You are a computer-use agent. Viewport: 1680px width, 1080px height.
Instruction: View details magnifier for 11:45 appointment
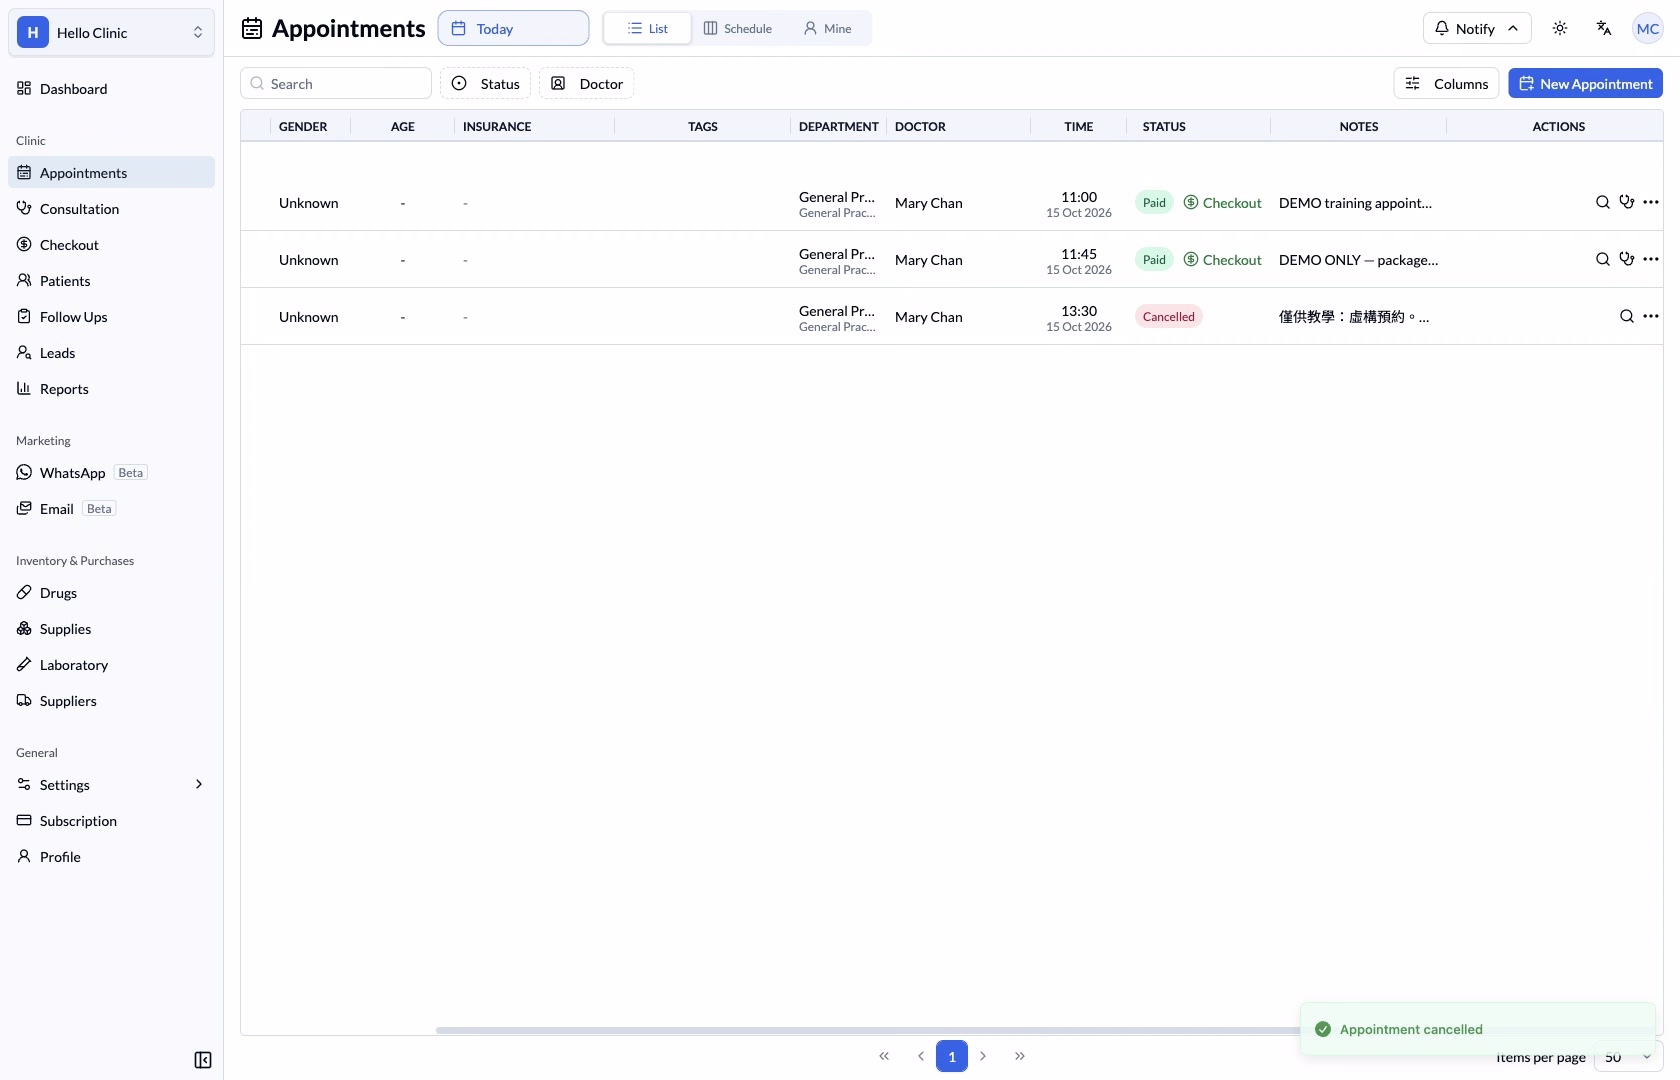(1603, 259)
